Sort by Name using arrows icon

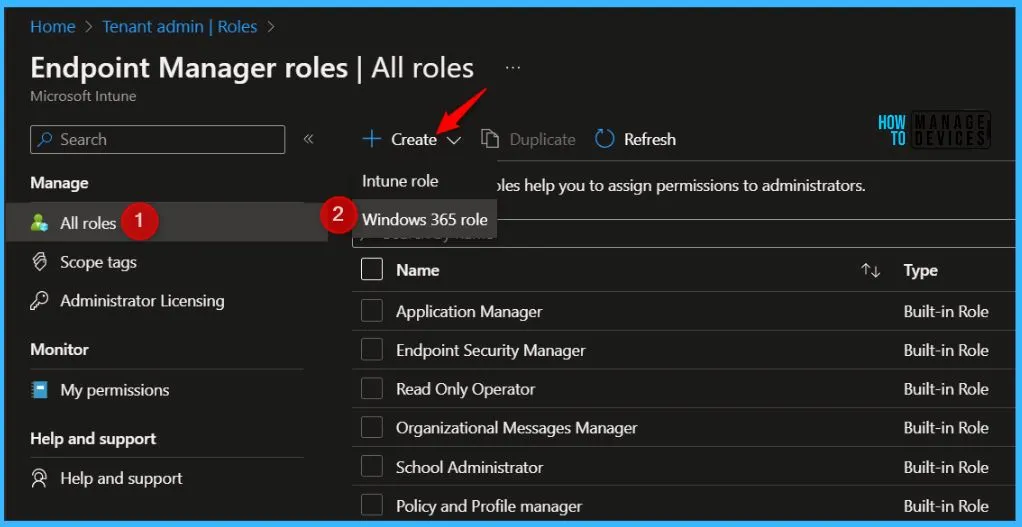[871, 270]
